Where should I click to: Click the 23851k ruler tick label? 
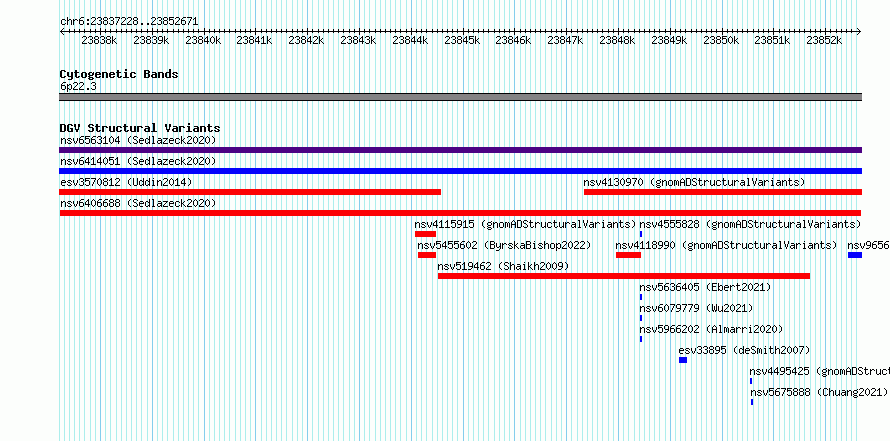pyautogui.click(x=773, y=40)
